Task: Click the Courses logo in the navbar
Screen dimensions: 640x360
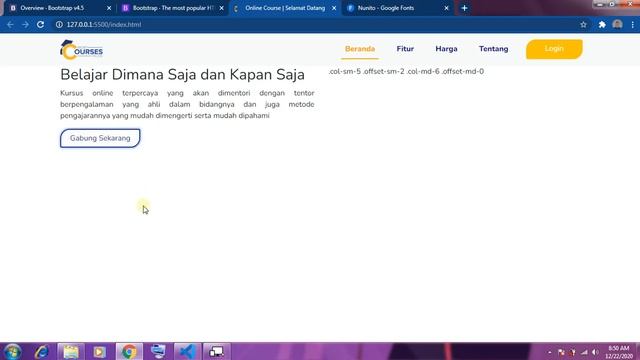Action: (x=81, y=50)
